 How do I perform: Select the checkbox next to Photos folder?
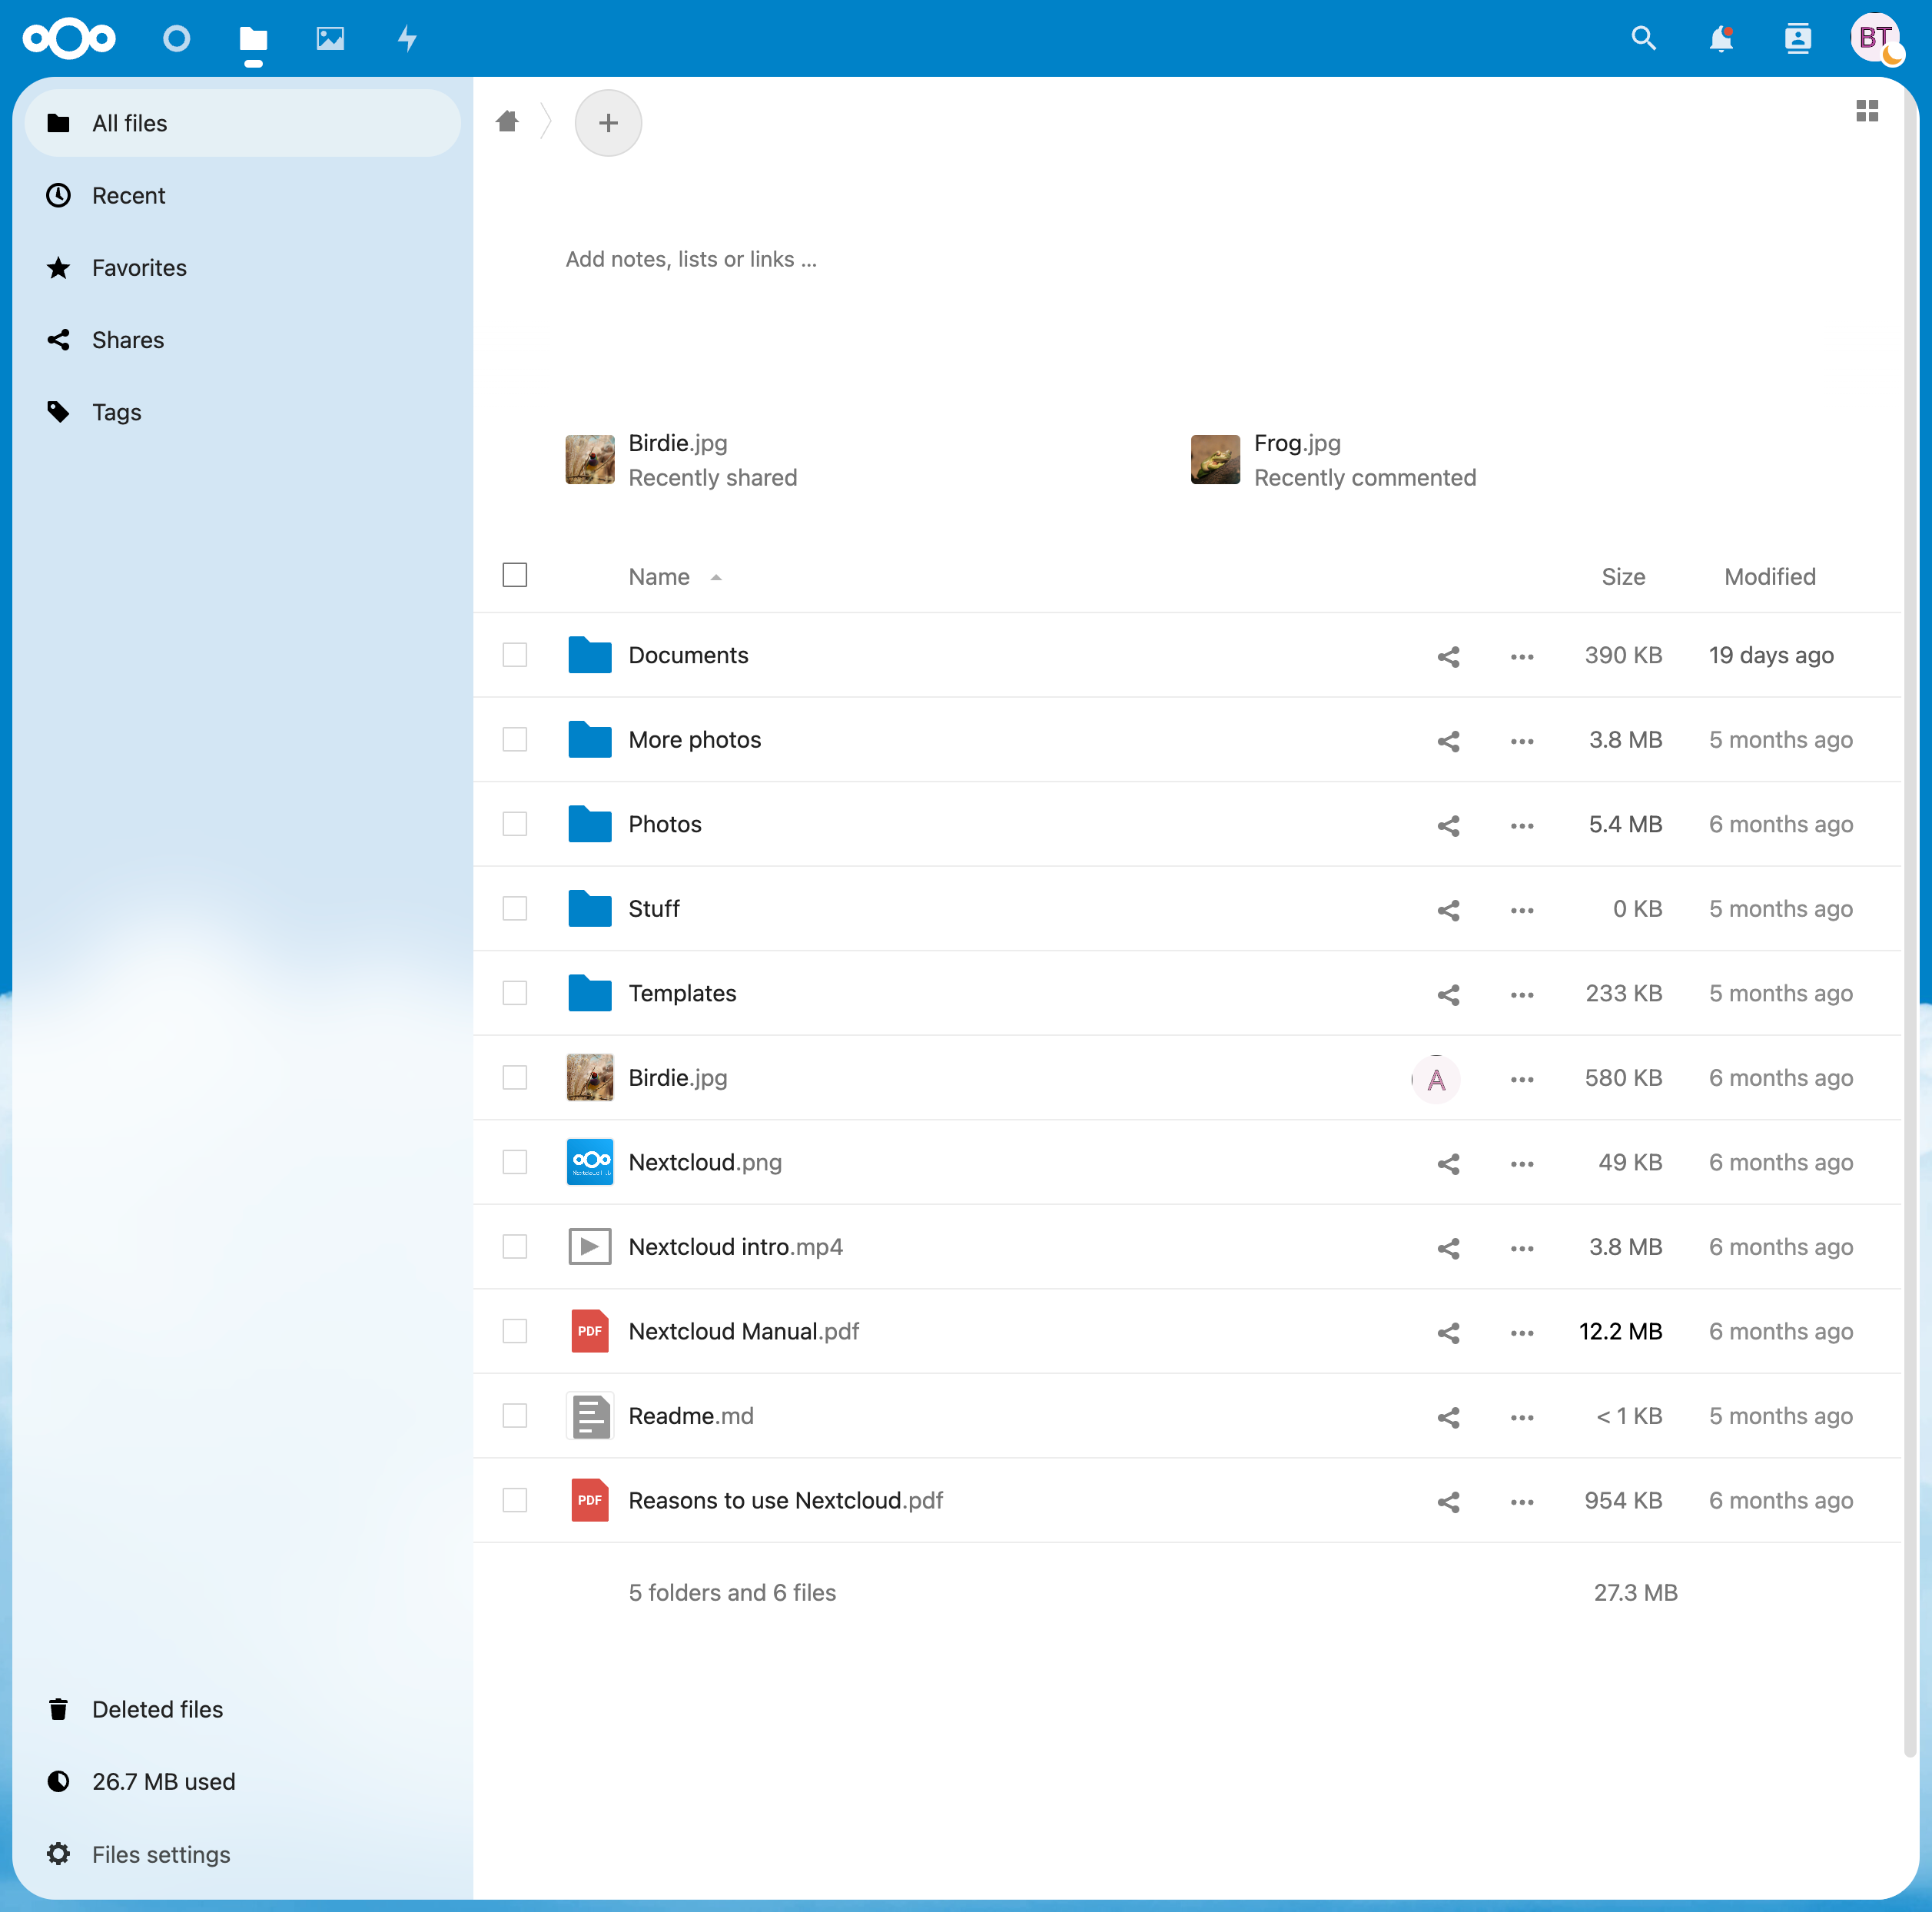514,823
